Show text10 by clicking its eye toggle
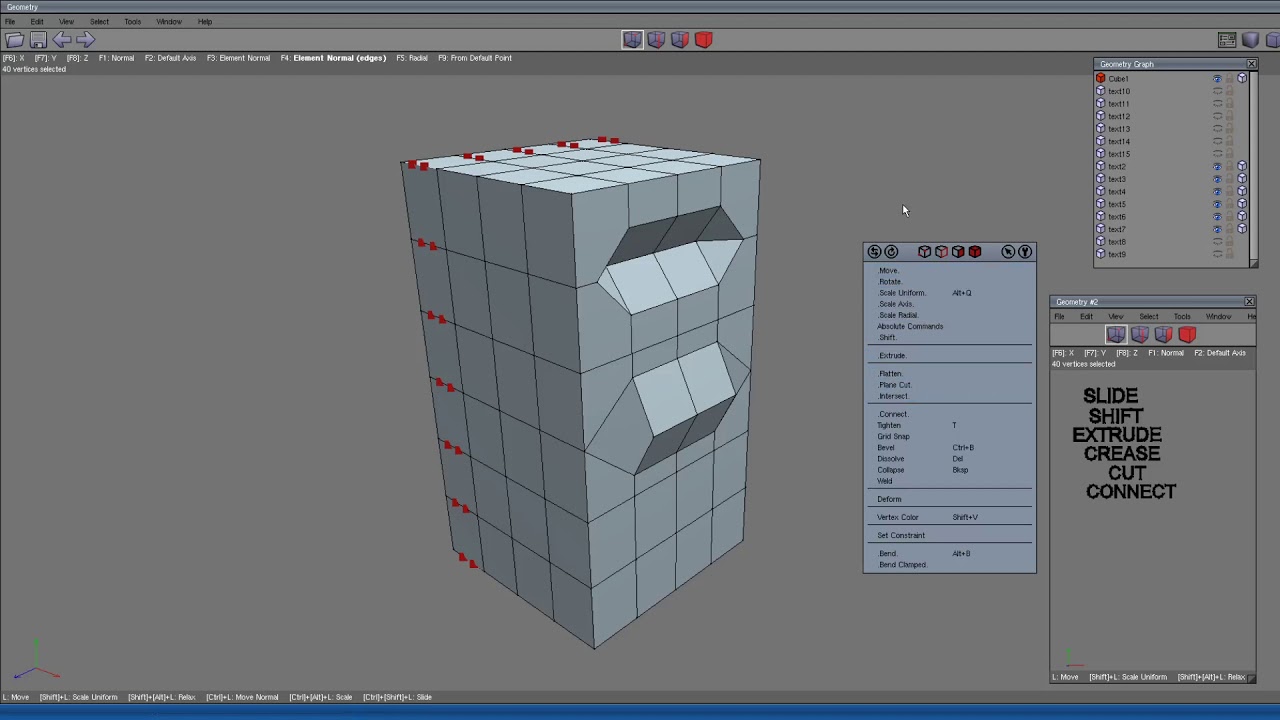The height and width of the screenshot is (720, 1280). pyautogui.click(x=1217, y=91)
